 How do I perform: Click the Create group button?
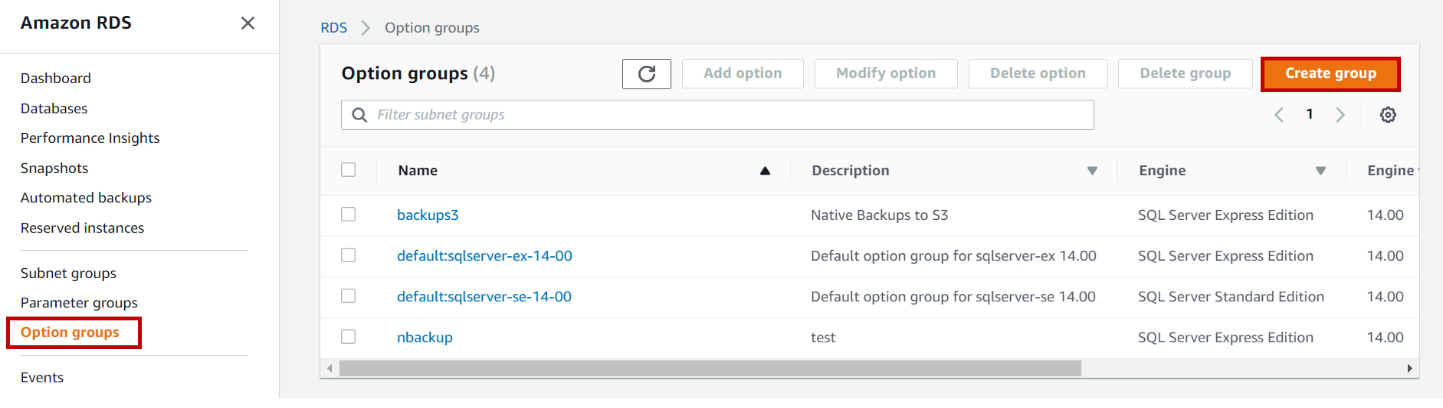tap(1330, 73)
